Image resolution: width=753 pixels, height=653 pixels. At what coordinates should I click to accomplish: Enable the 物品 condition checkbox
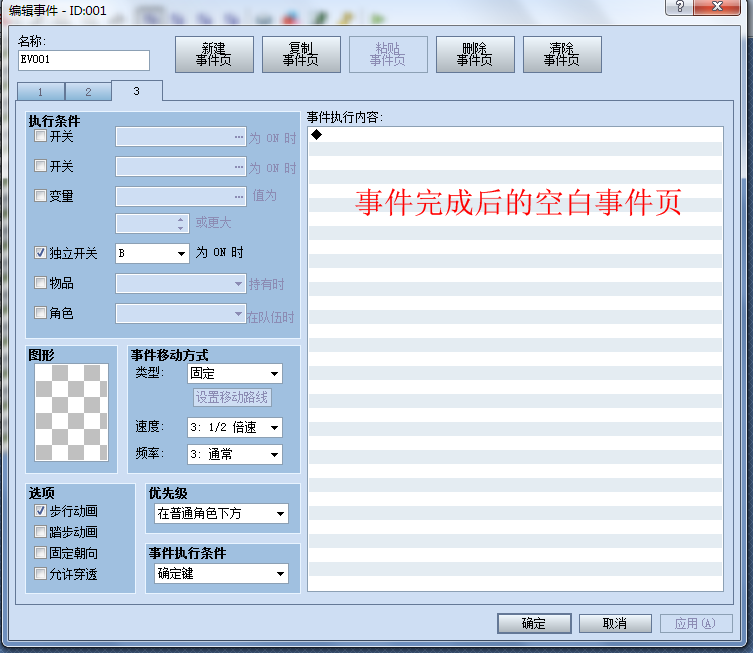pos(40,282)
